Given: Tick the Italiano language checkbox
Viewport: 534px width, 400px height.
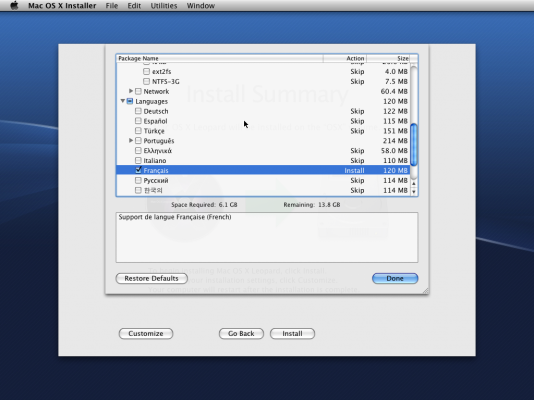Looking at the screenshot, I should tap(138, 160).
